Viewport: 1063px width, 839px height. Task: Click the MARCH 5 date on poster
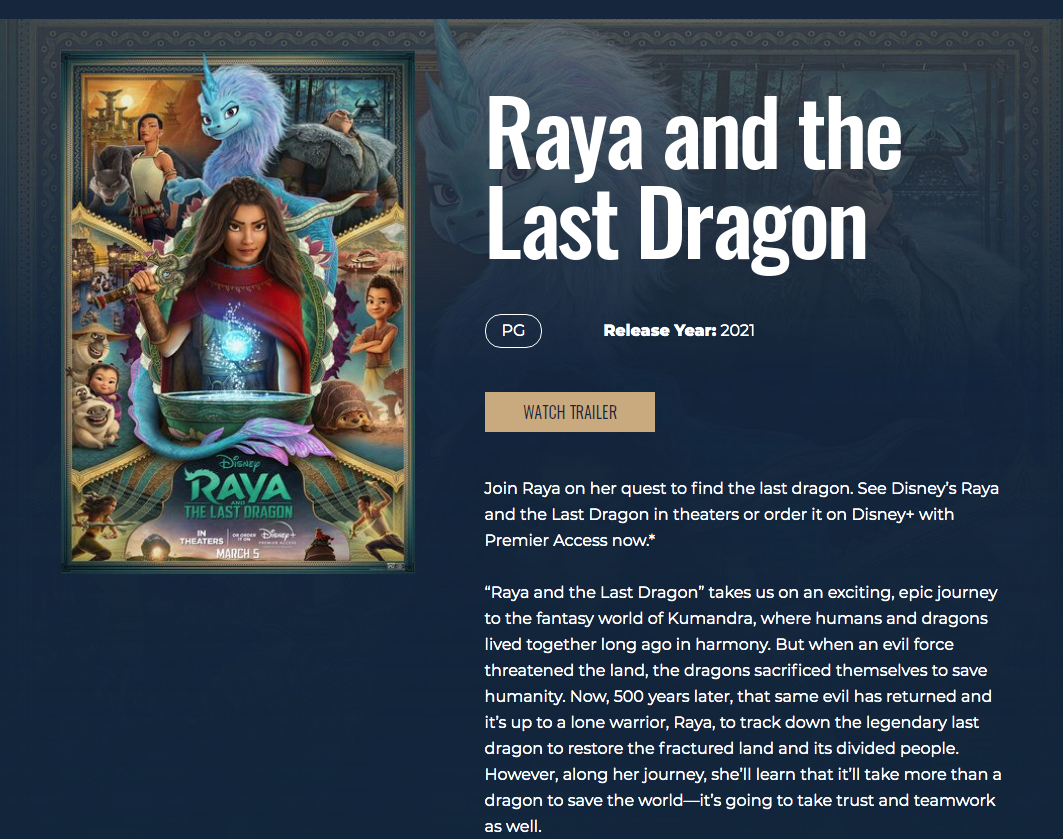(x=237, y=554)
